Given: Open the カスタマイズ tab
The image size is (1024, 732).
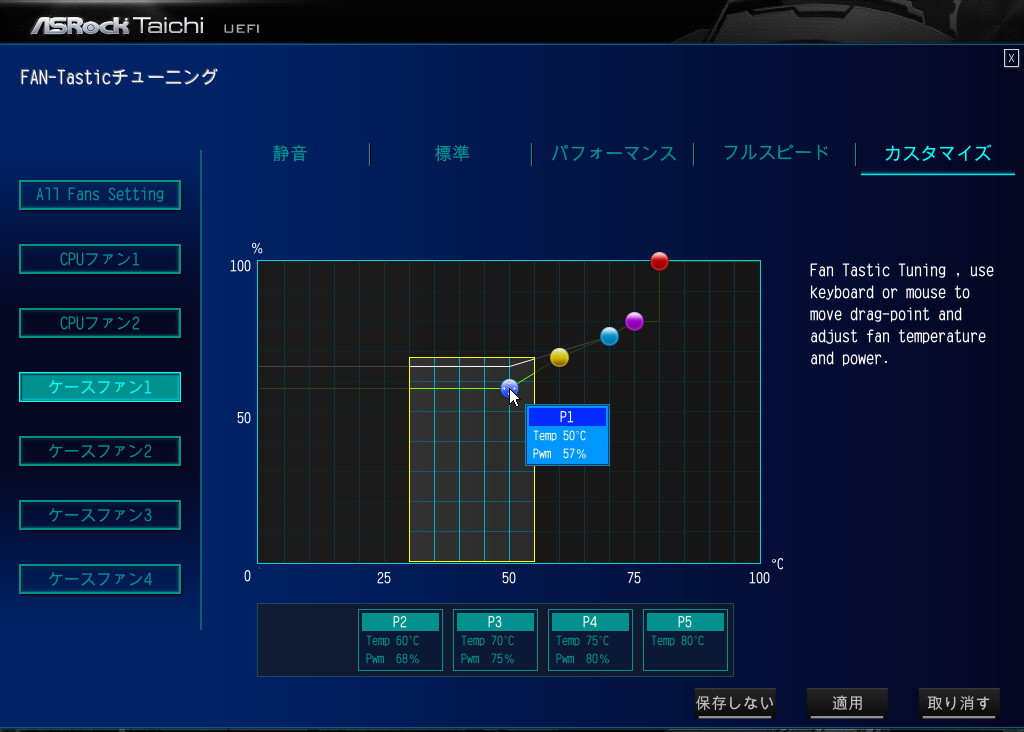Looking at the screenshot, I should tap(938, 153).
